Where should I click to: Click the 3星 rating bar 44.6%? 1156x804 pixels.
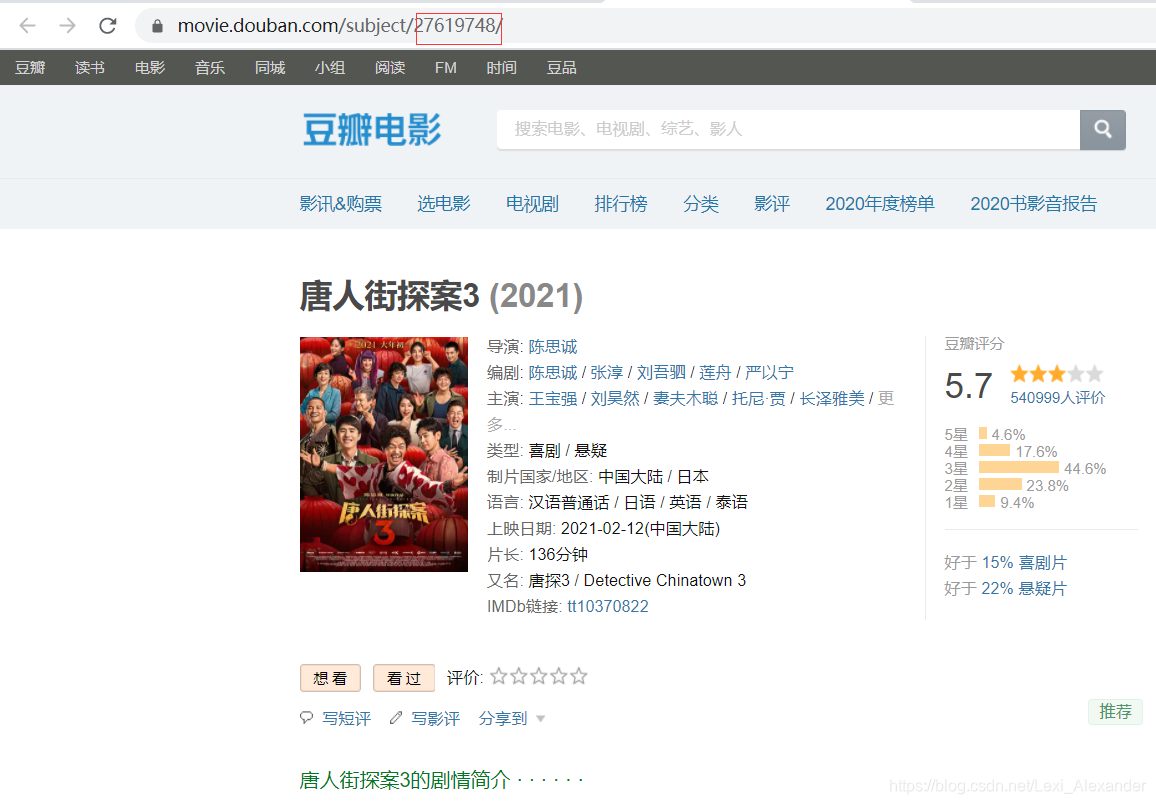pyautogui.click(x=1019, y=468)
